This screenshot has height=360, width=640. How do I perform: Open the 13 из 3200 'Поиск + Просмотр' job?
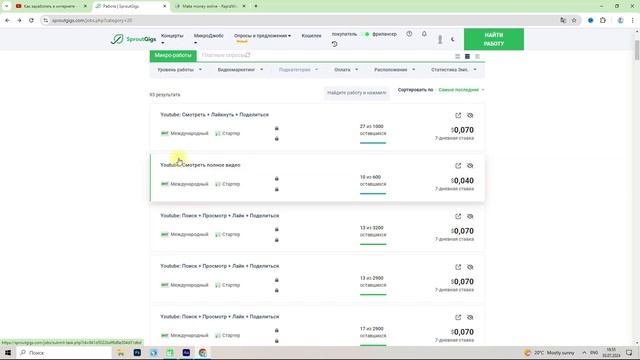point(220,216)
